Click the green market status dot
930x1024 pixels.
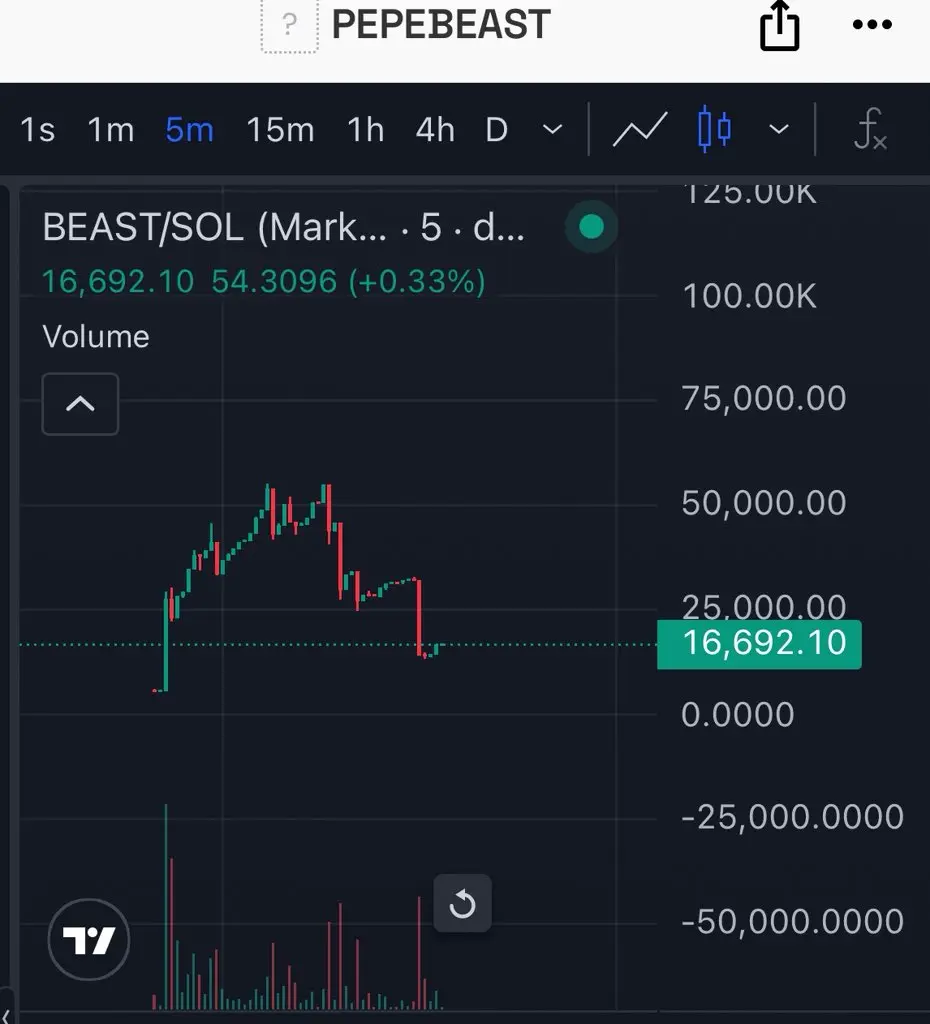point(592,227)
